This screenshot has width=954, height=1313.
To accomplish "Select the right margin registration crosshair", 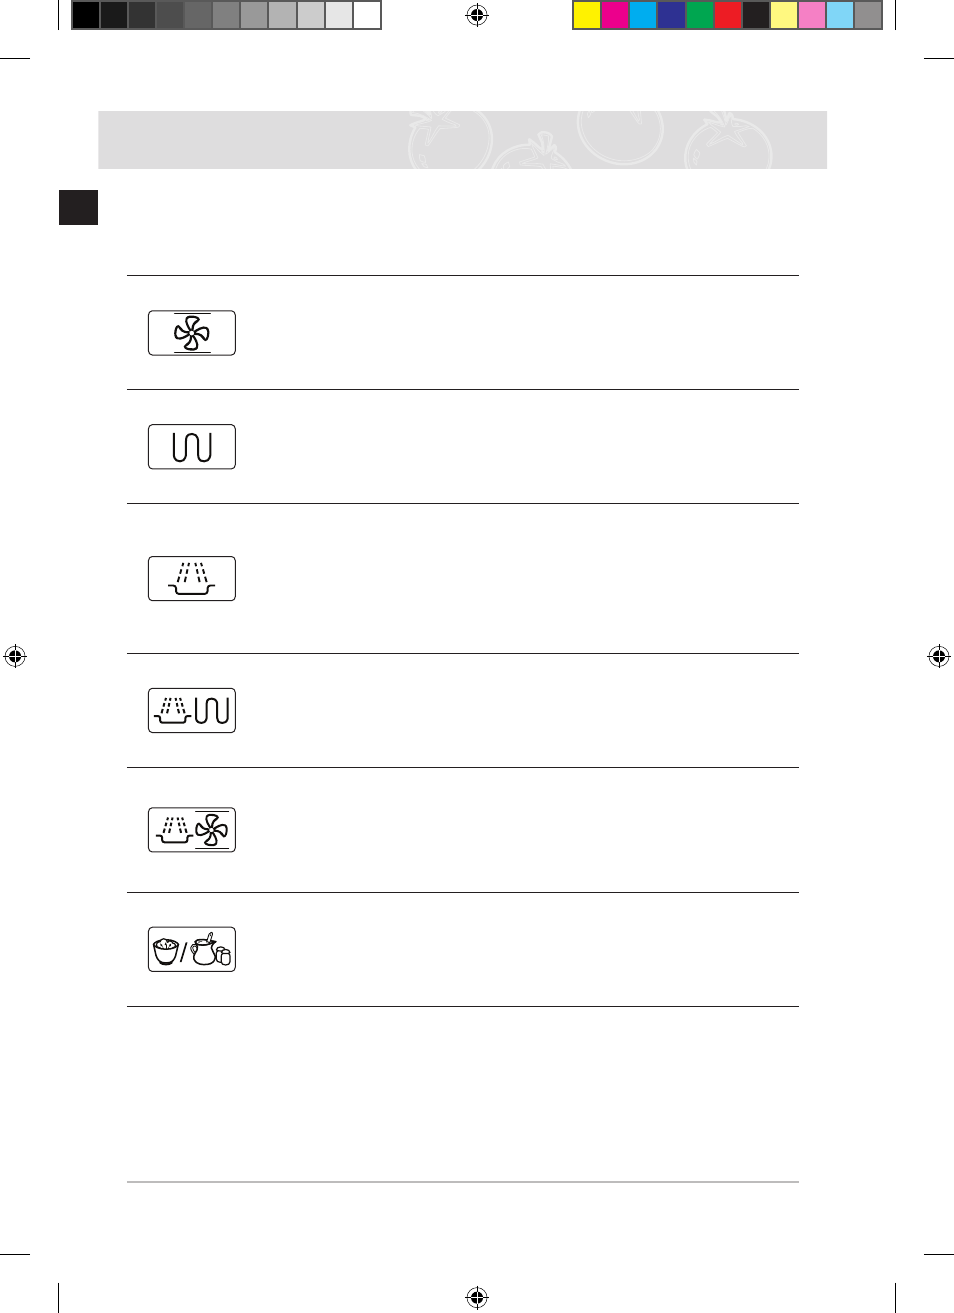I will click(x=938, y=657).
